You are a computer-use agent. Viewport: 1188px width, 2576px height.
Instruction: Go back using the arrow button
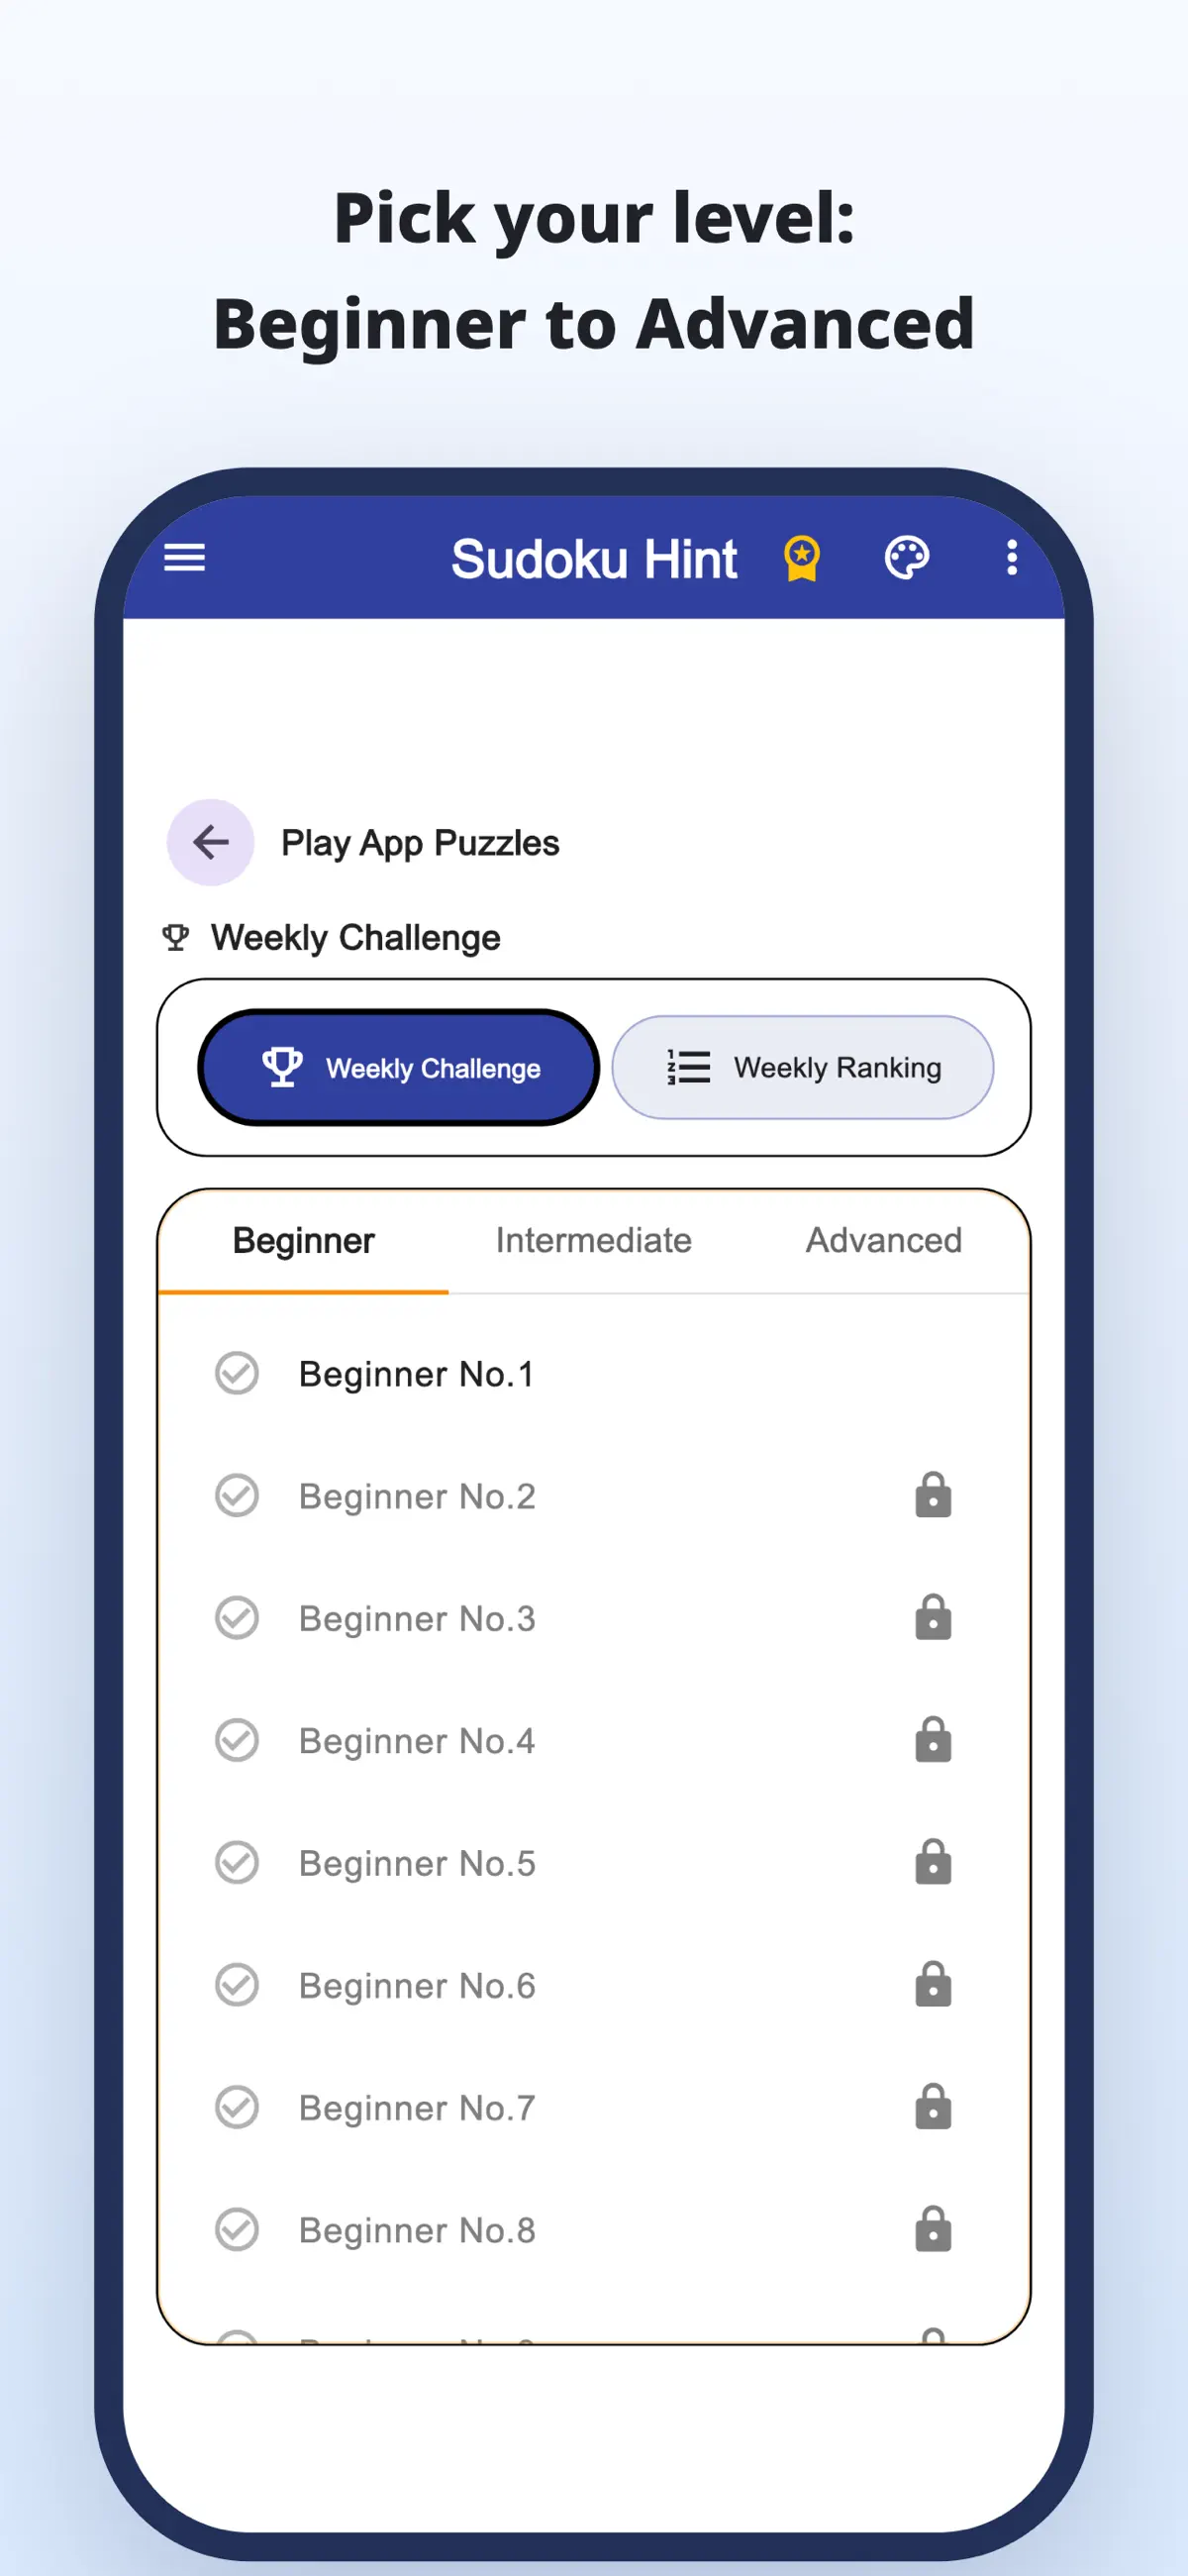210,842
